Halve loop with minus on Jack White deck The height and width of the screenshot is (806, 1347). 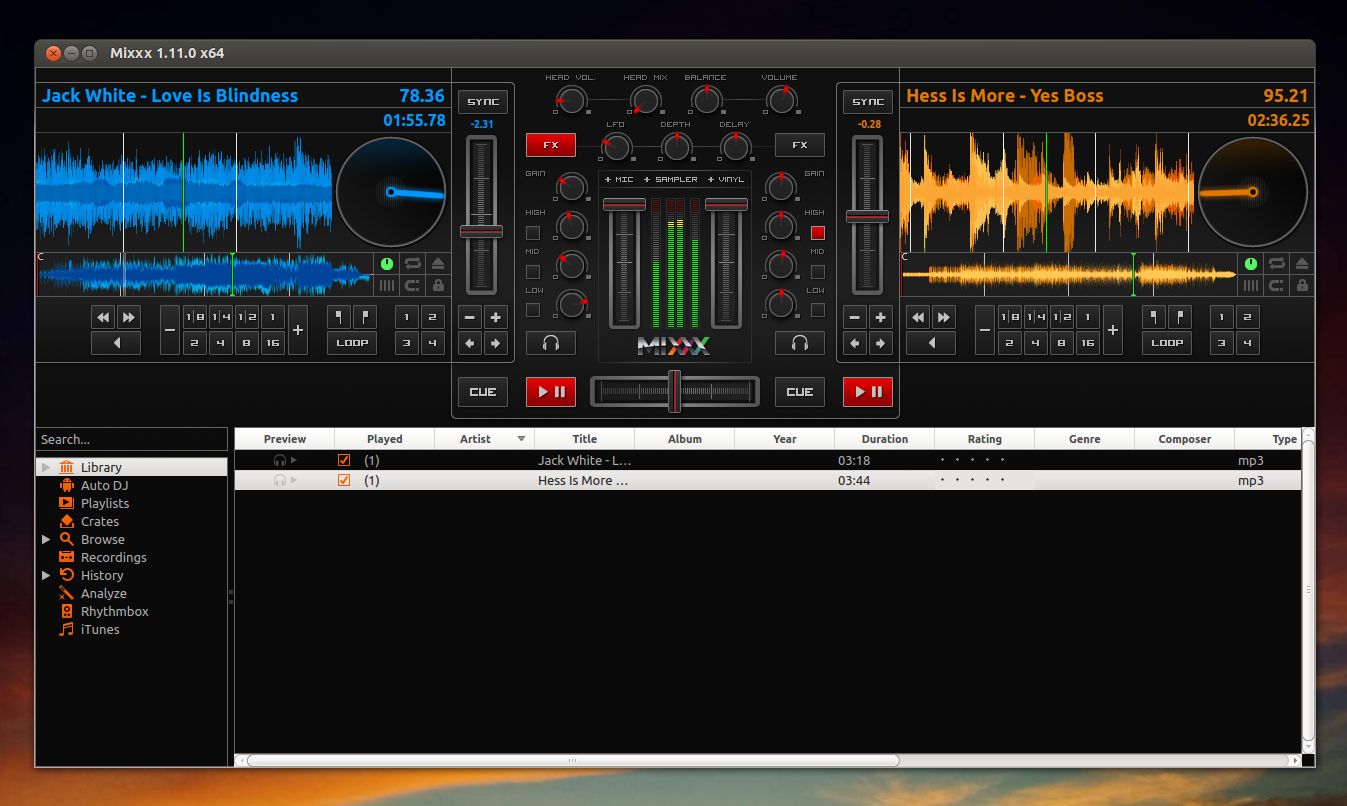pyautogui.click(x=170, y=330)
